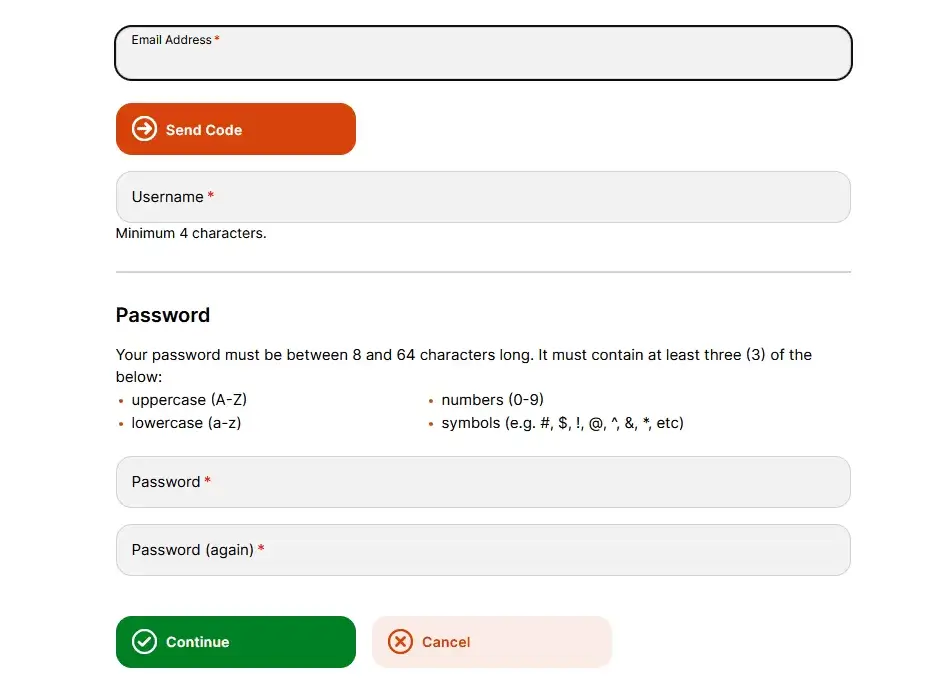Viewport: 944px width, 678px height.
Task: Click the red asterisk beside Password (again)
Action: point(261,547)
